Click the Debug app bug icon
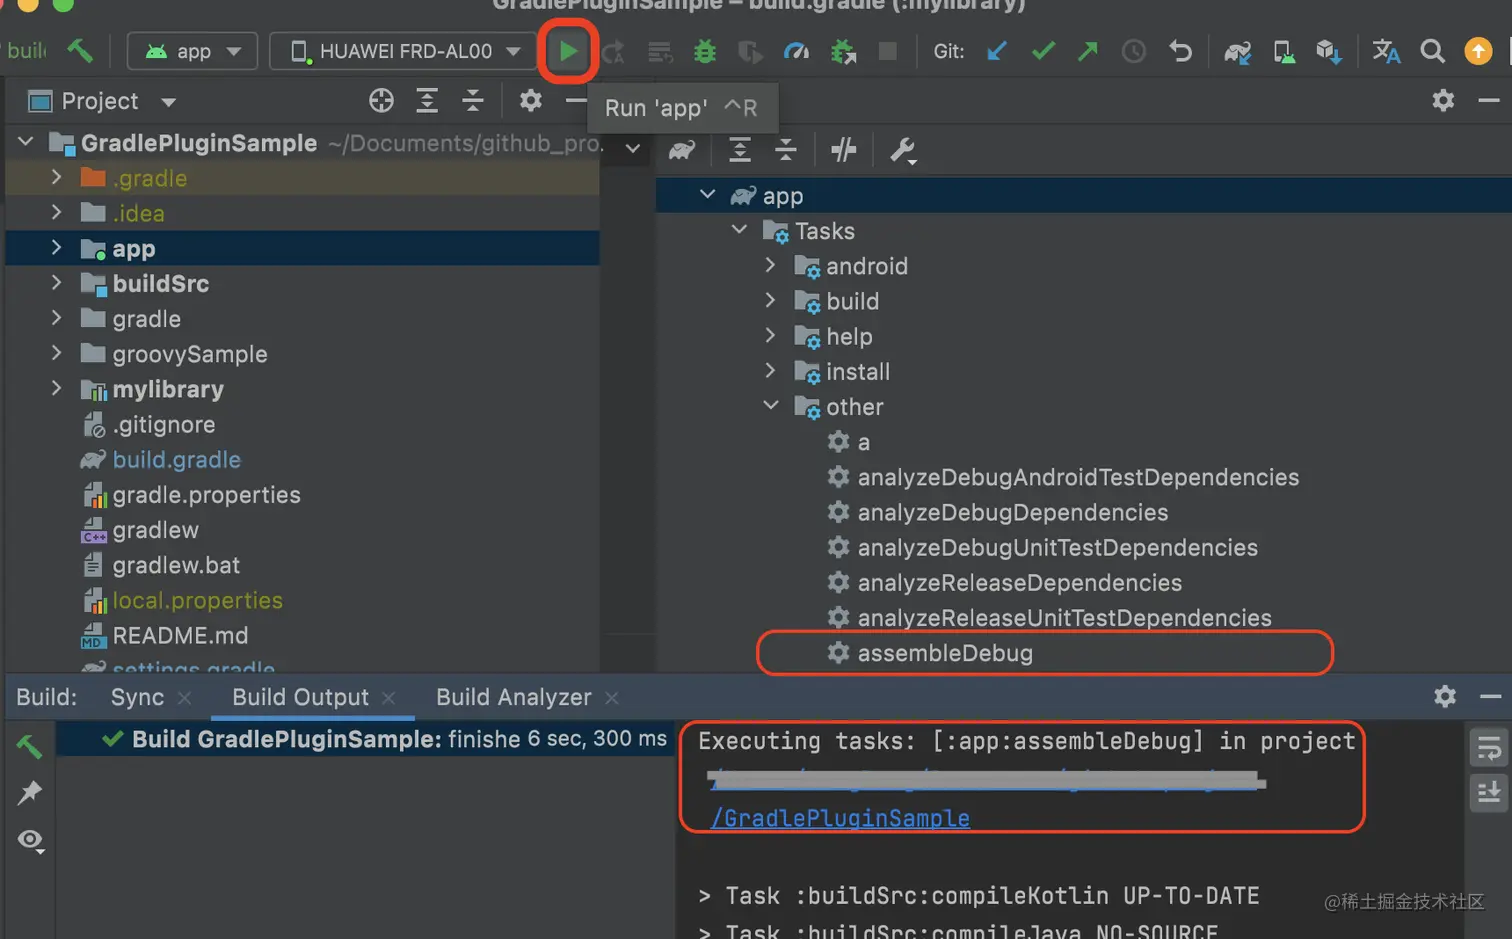 705,51
